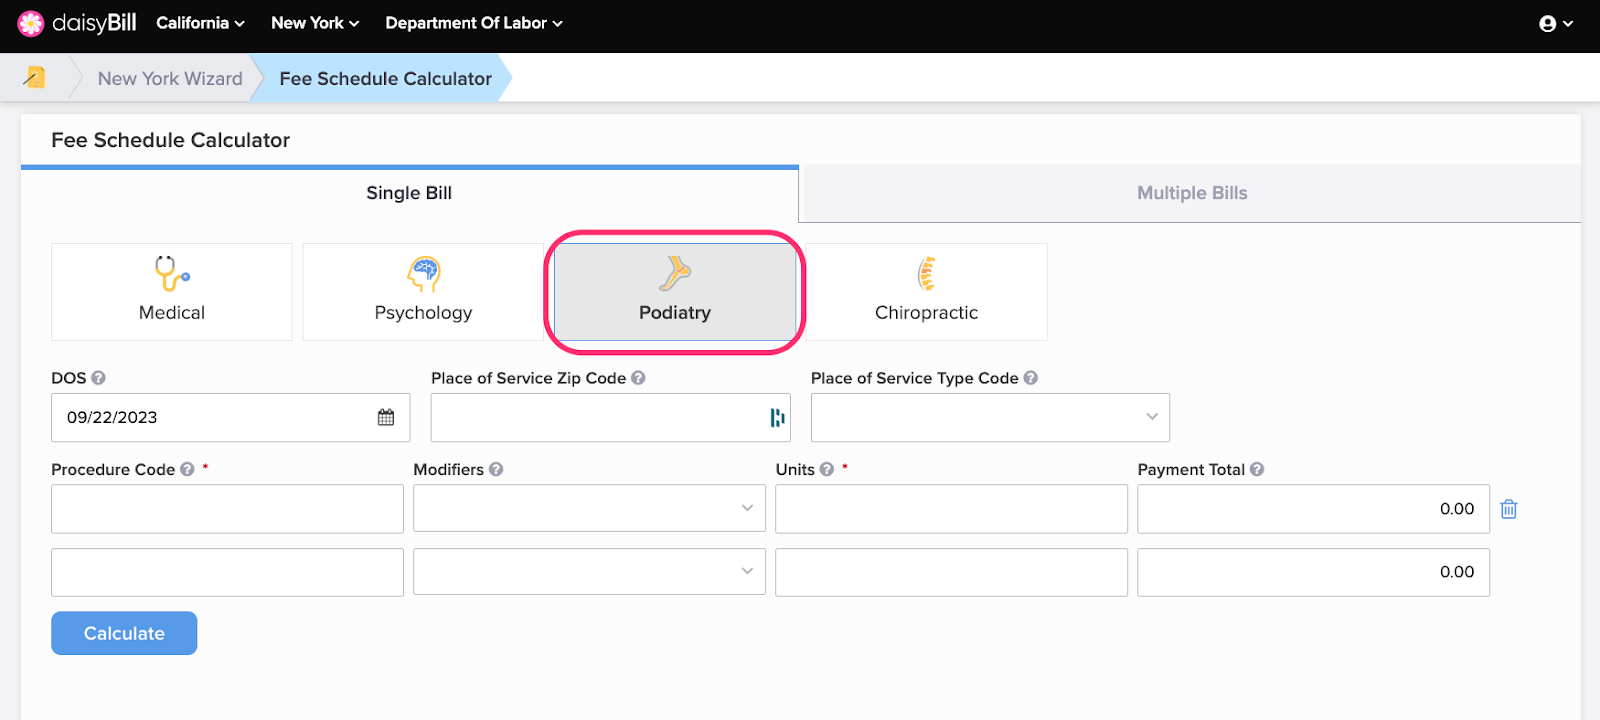Click second row Units field
The height and width of the screenshot is (720, 1600).
(951, 571)
